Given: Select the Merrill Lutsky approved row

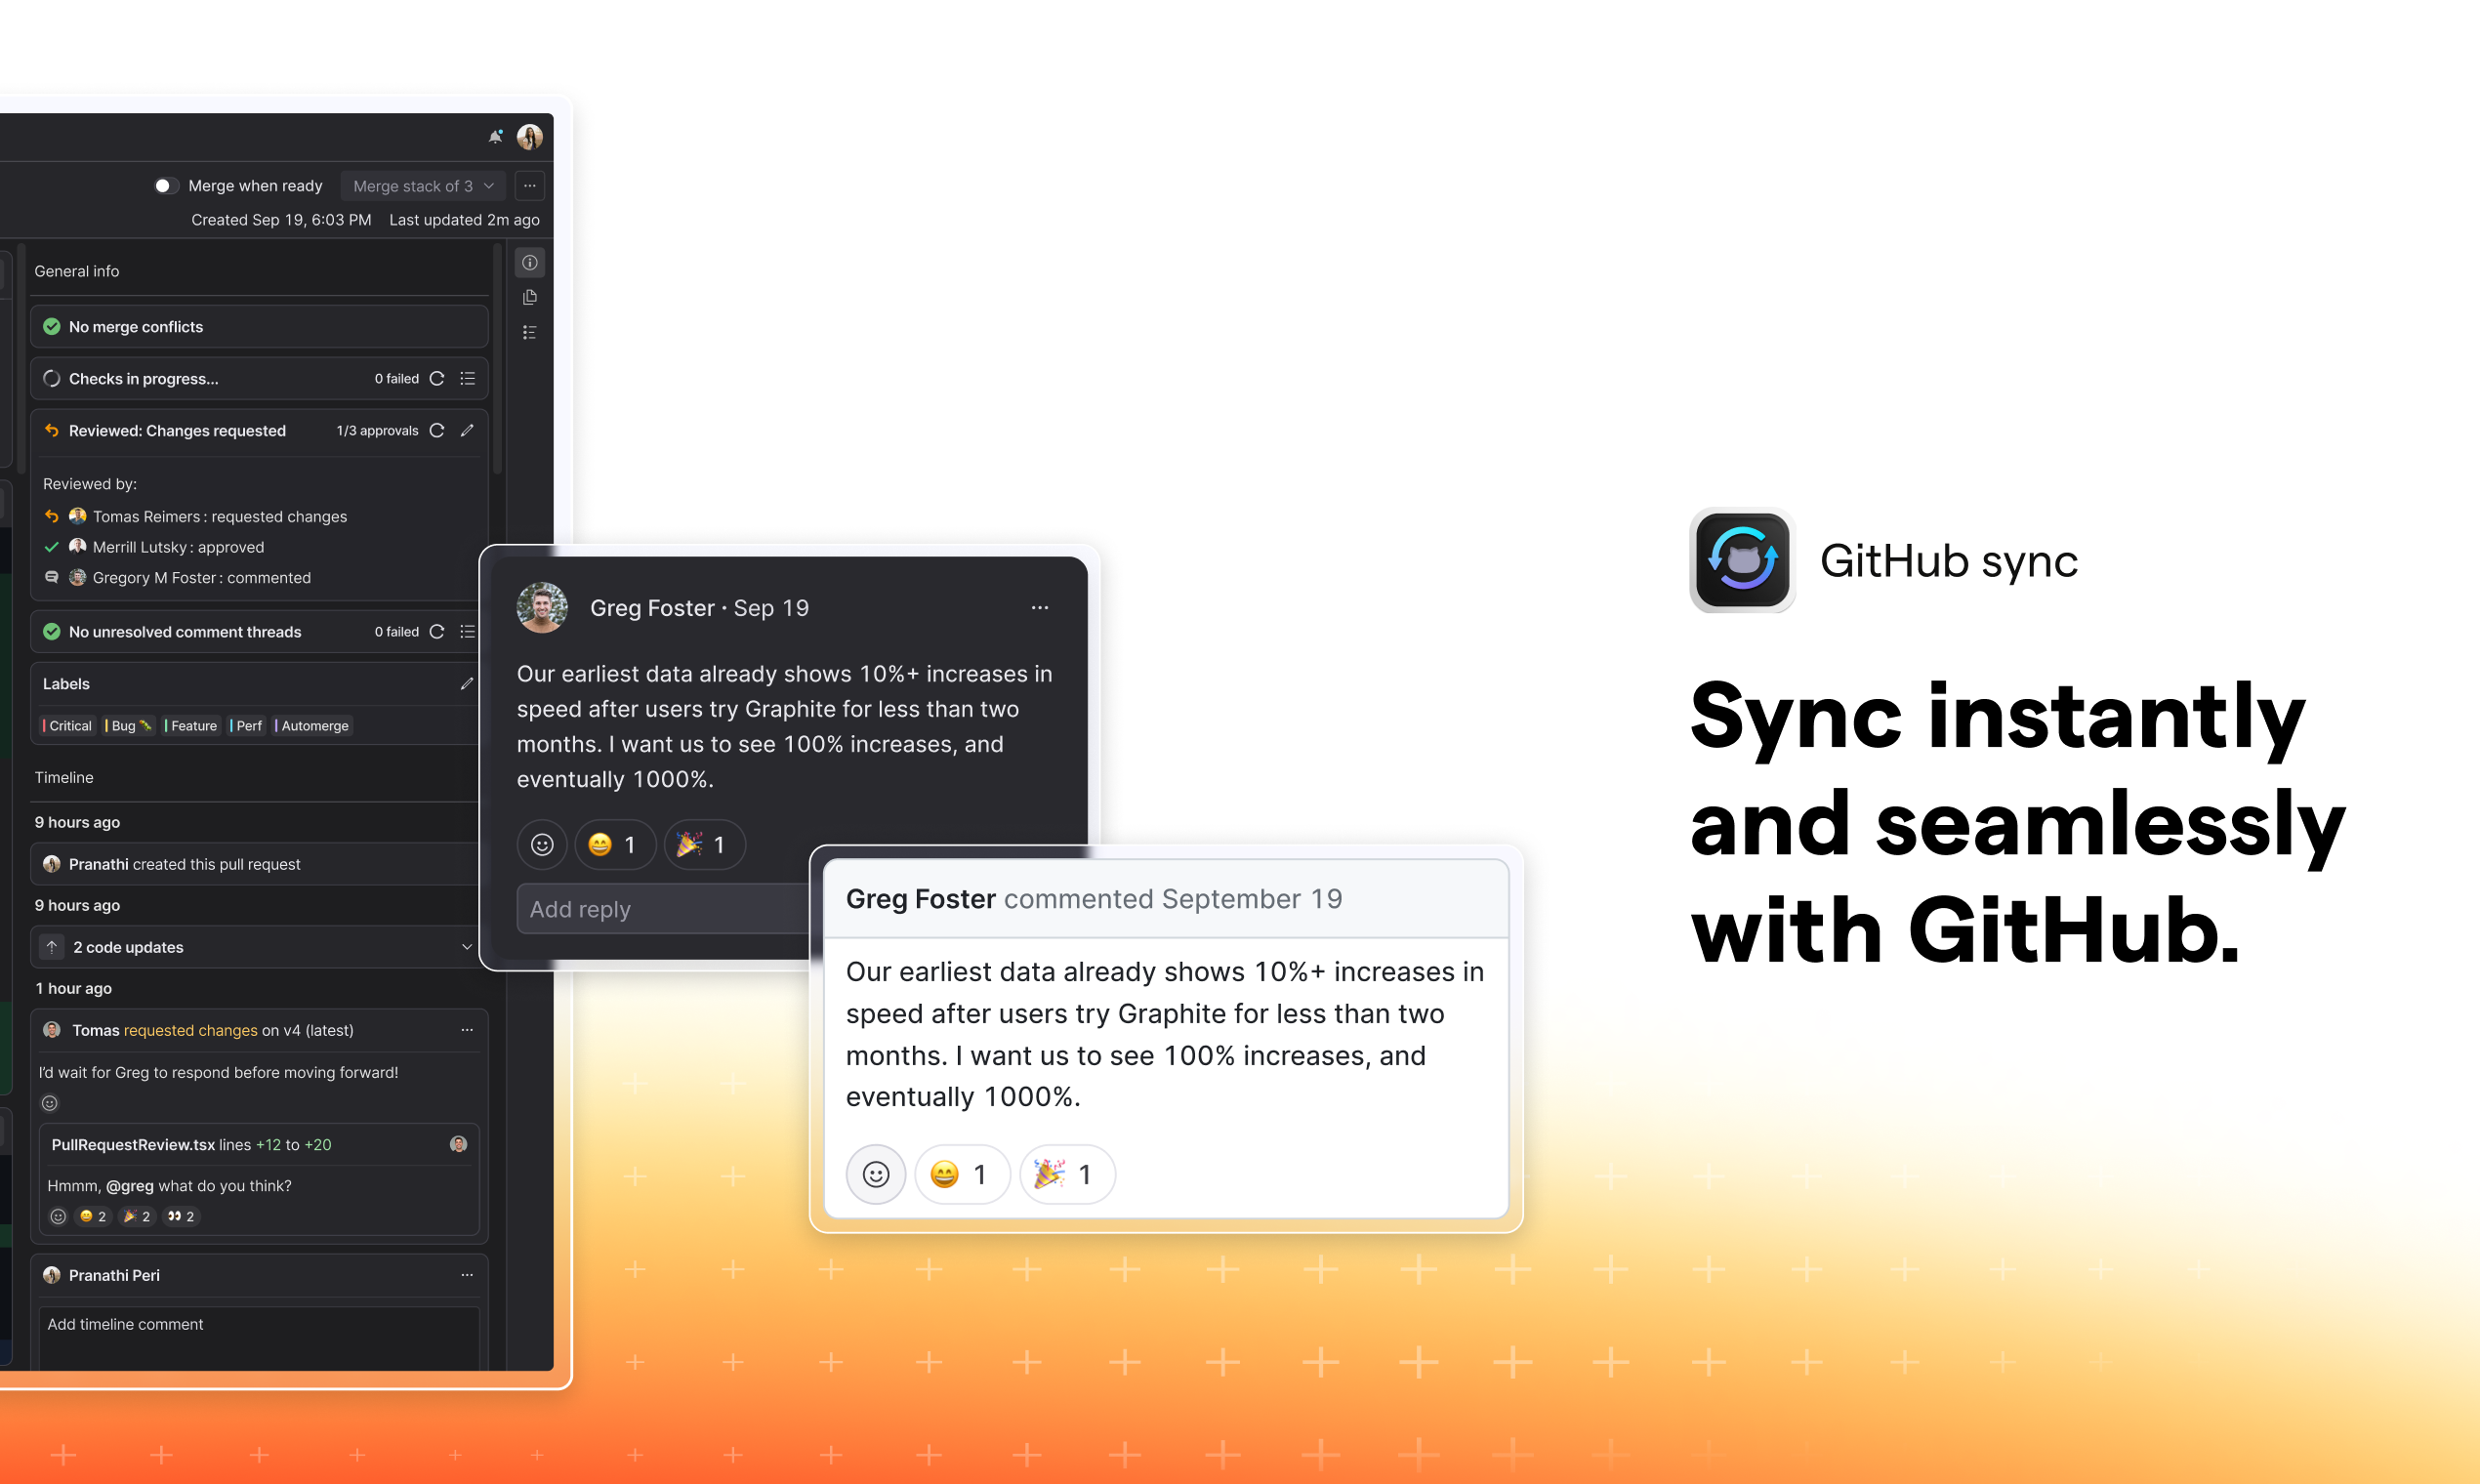Looking at the screenshot, I should 155,547.
